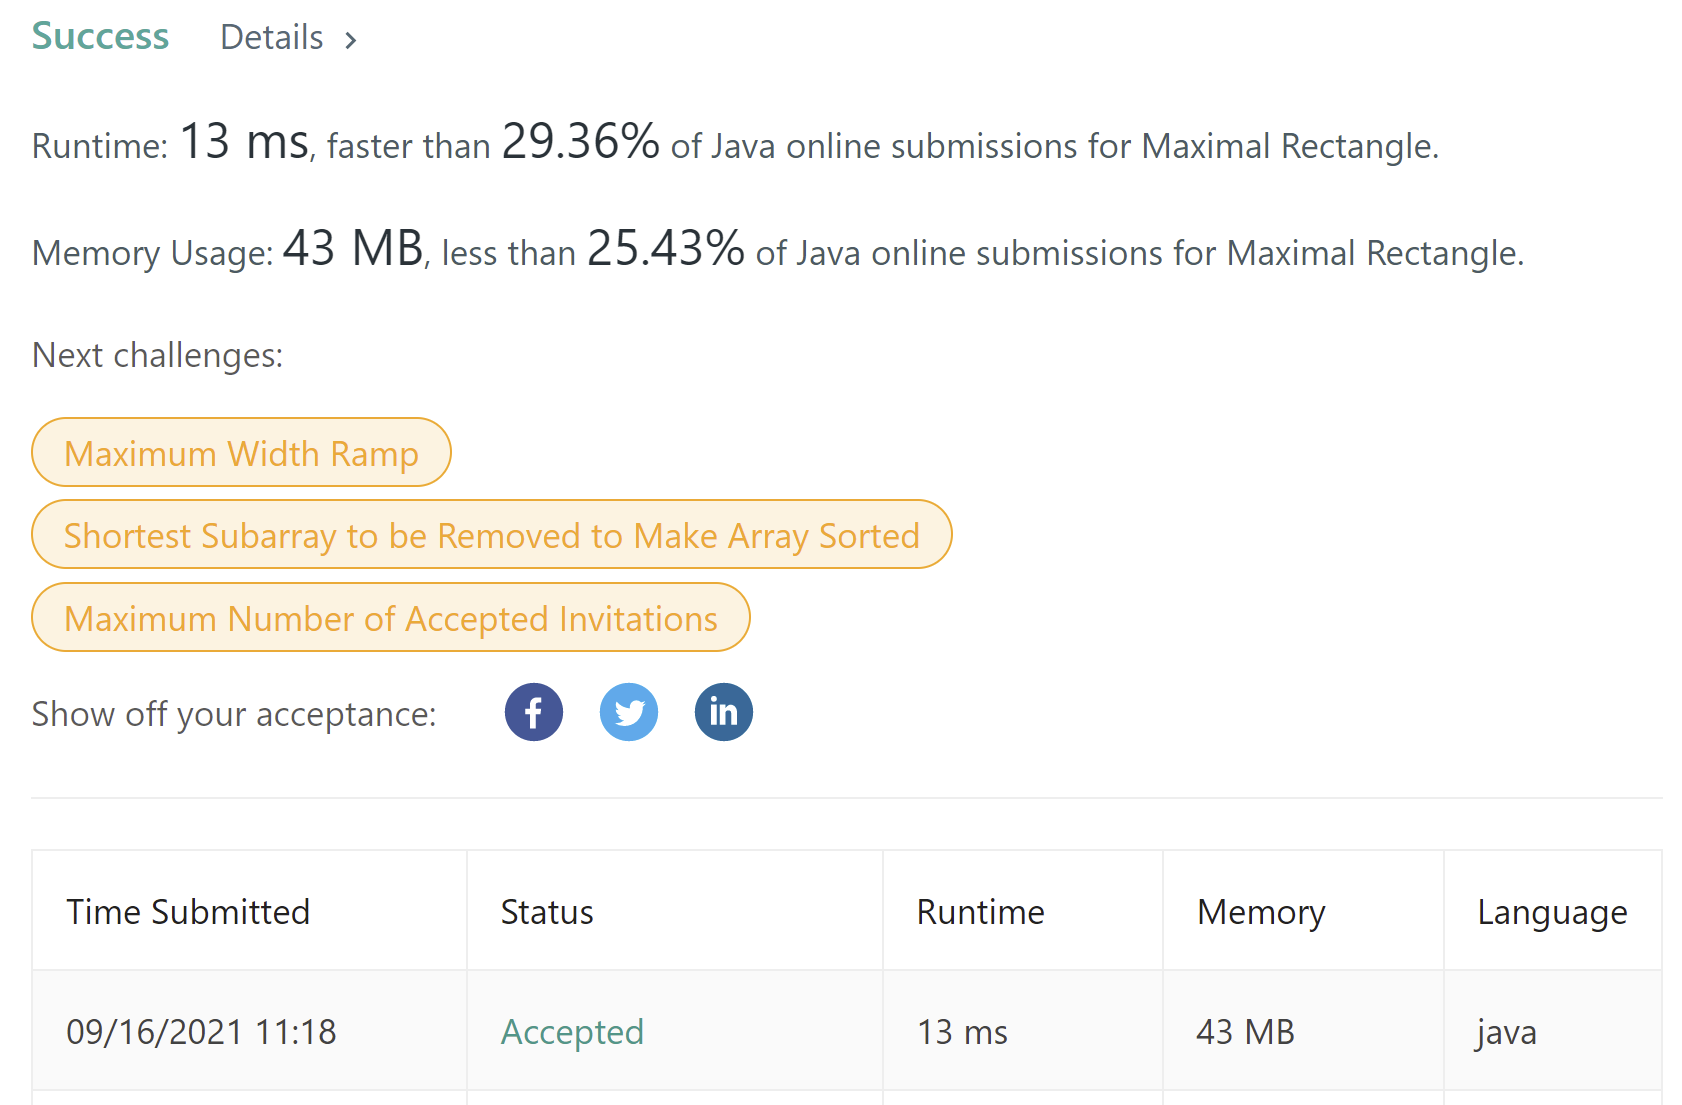The image size is (1682, 1105).
Task: Click the Success status heading
Action: (x=100, y=36)
